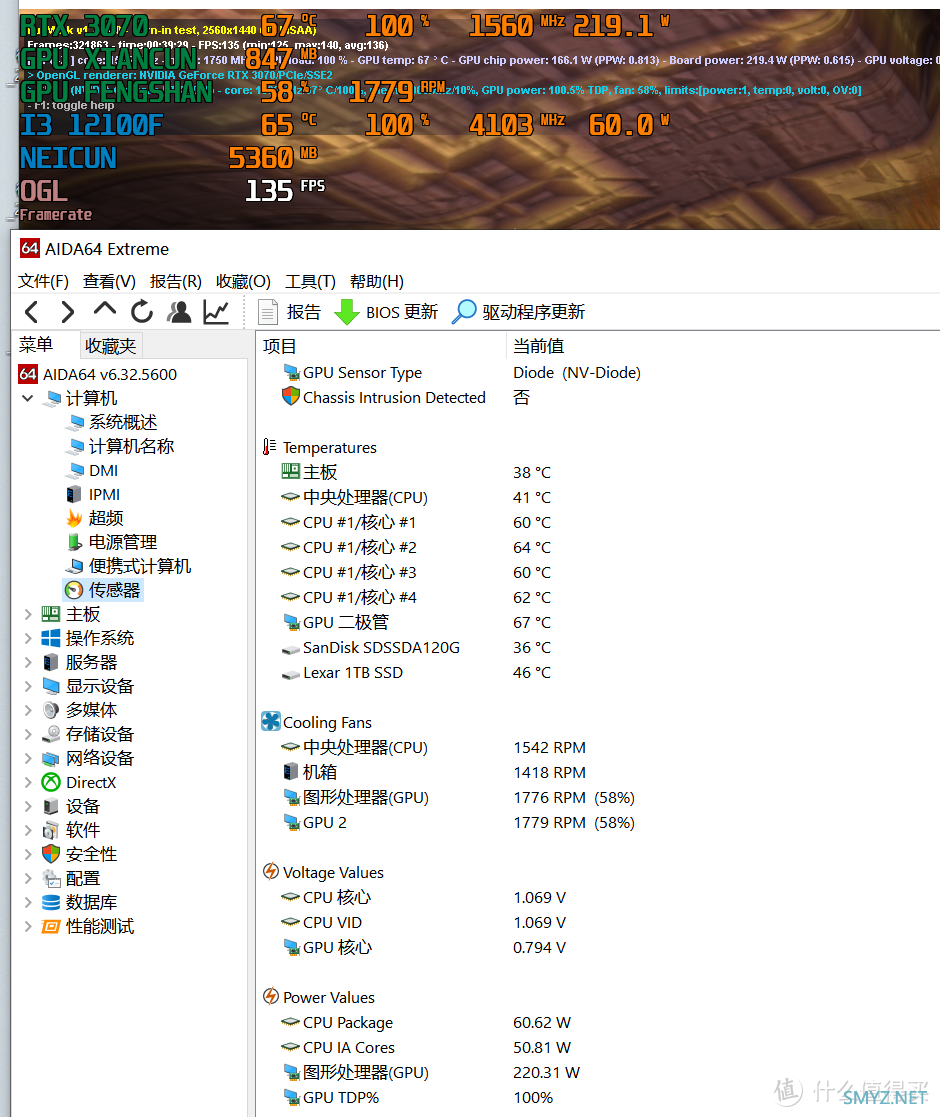Expand the 多媒体 tree node
Image resolution: width=940 pixels, height=1117 pixels.
pyautogui.click(x=28, y=710)
